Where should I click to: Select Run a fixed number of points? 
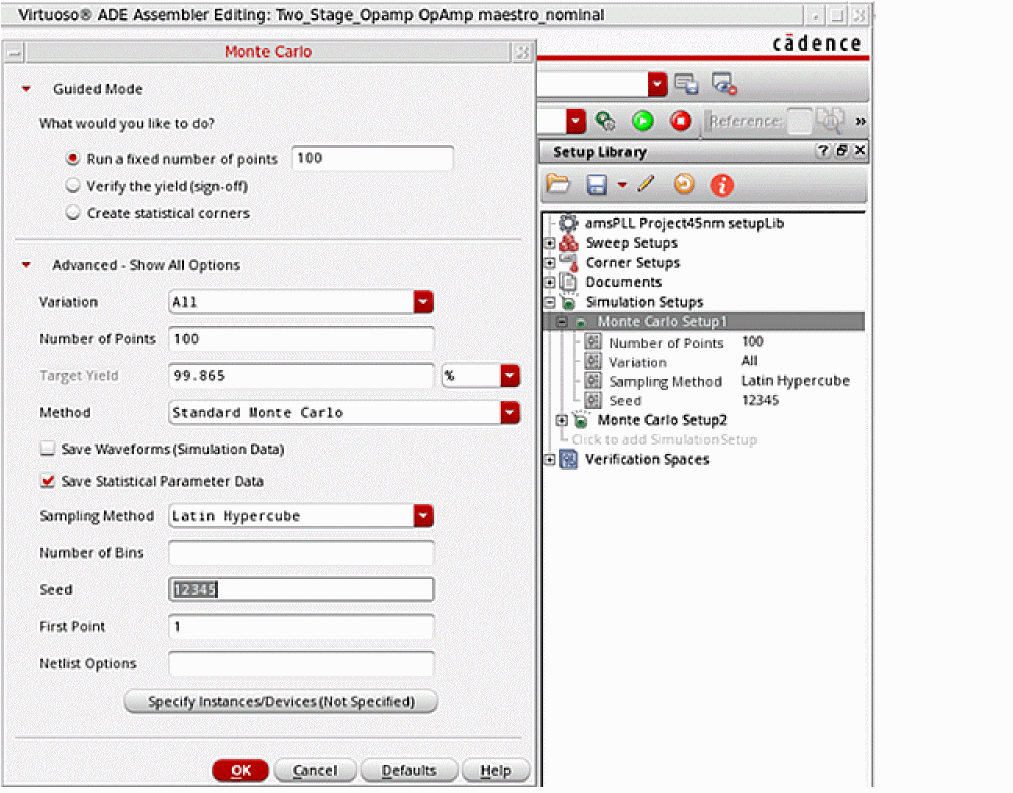(x=72, y=159)
